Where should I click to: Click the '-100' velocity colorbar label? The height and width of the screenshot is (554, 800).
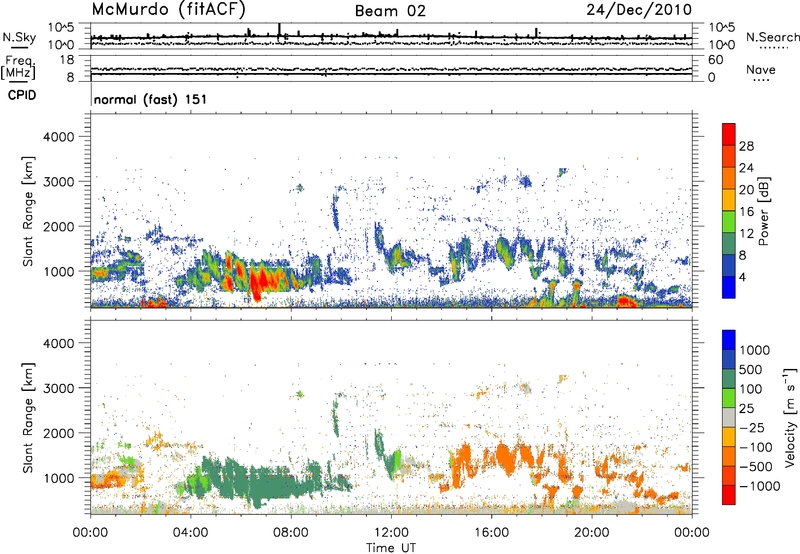[x=755, y=447]
